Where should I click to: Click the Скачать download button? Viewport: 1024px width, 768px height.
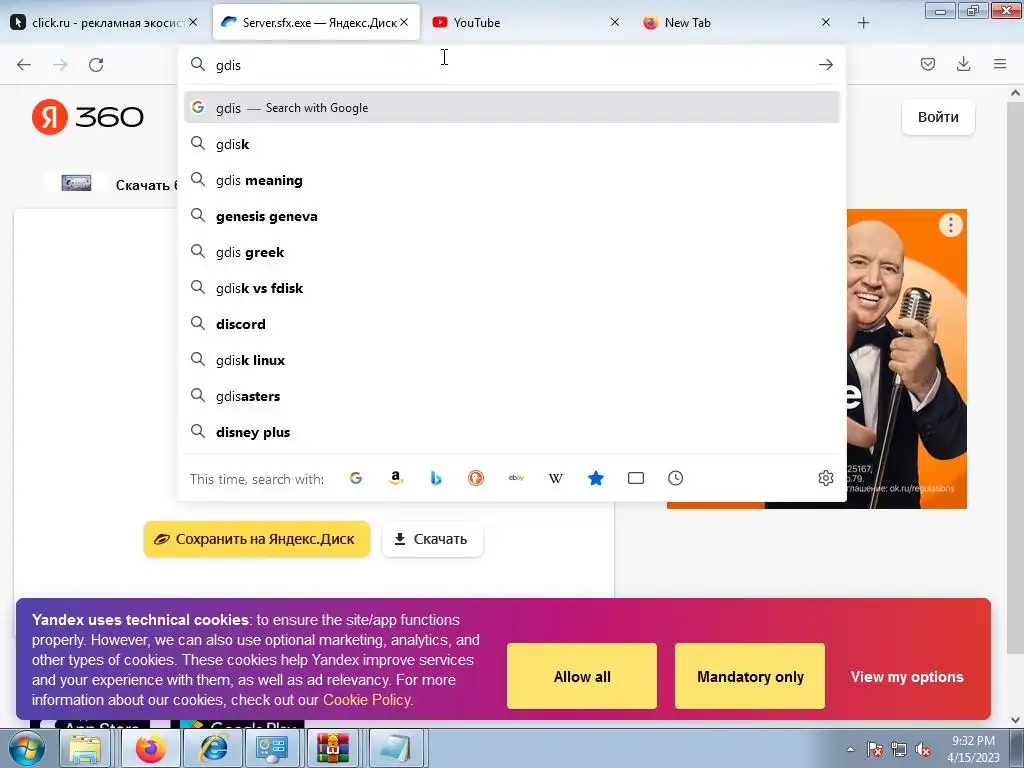pyautogui.click(x=432, y=539)
